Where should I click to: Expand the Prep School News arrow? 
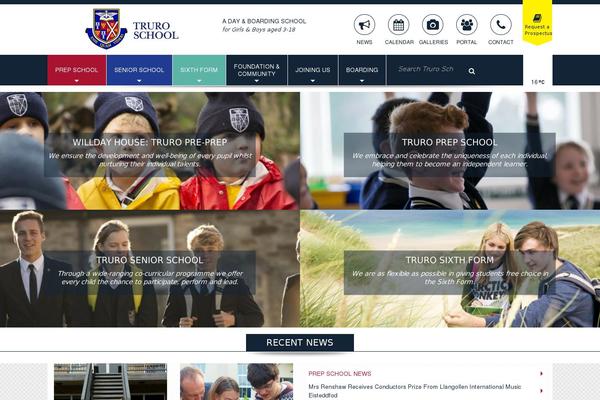click(x=541, y=374)
